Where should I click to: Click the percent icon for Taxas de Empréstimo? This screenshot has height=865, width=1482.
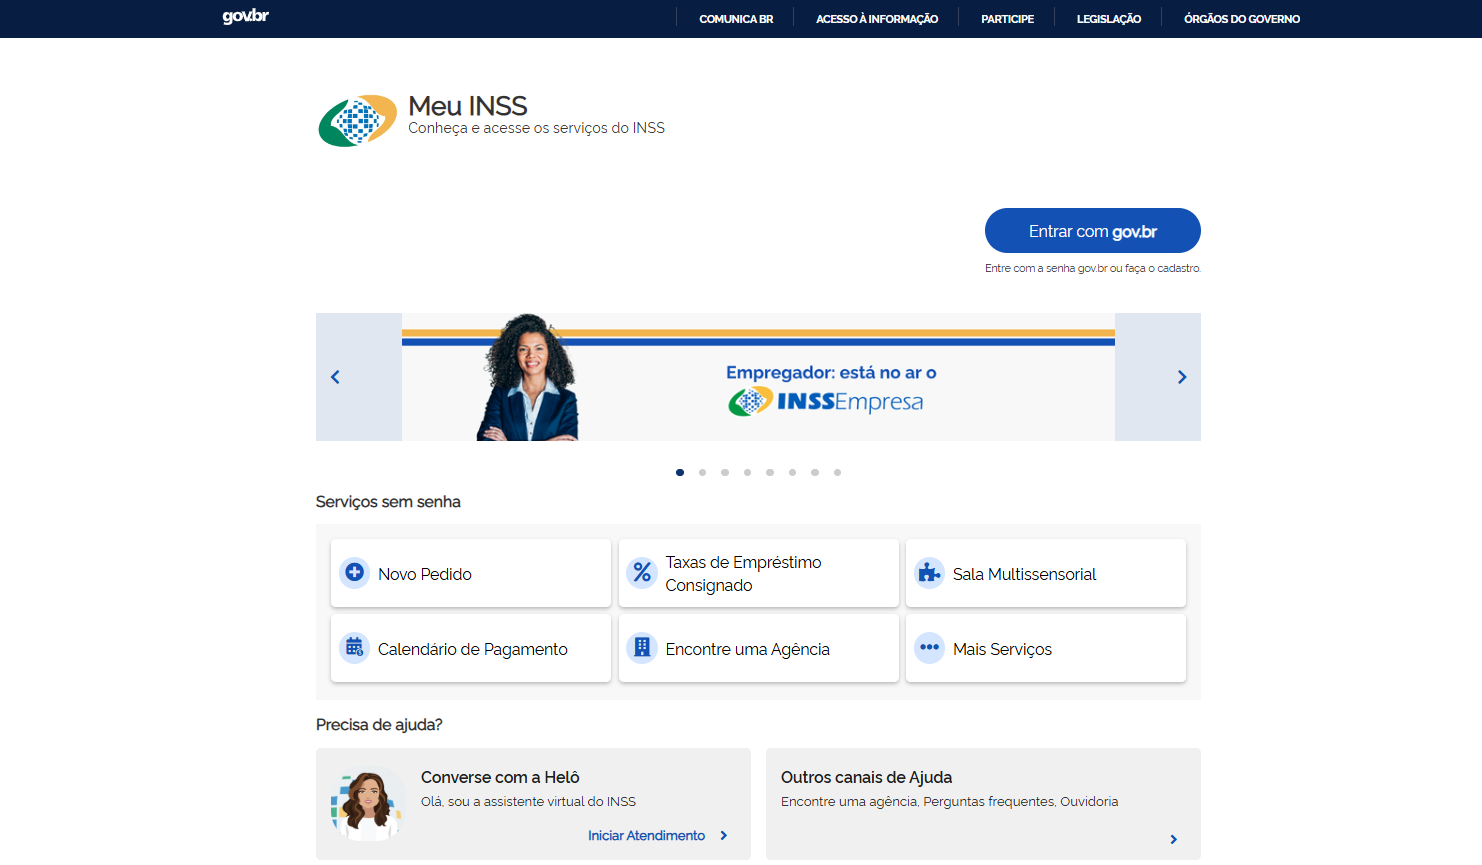(x=642, y=573)
